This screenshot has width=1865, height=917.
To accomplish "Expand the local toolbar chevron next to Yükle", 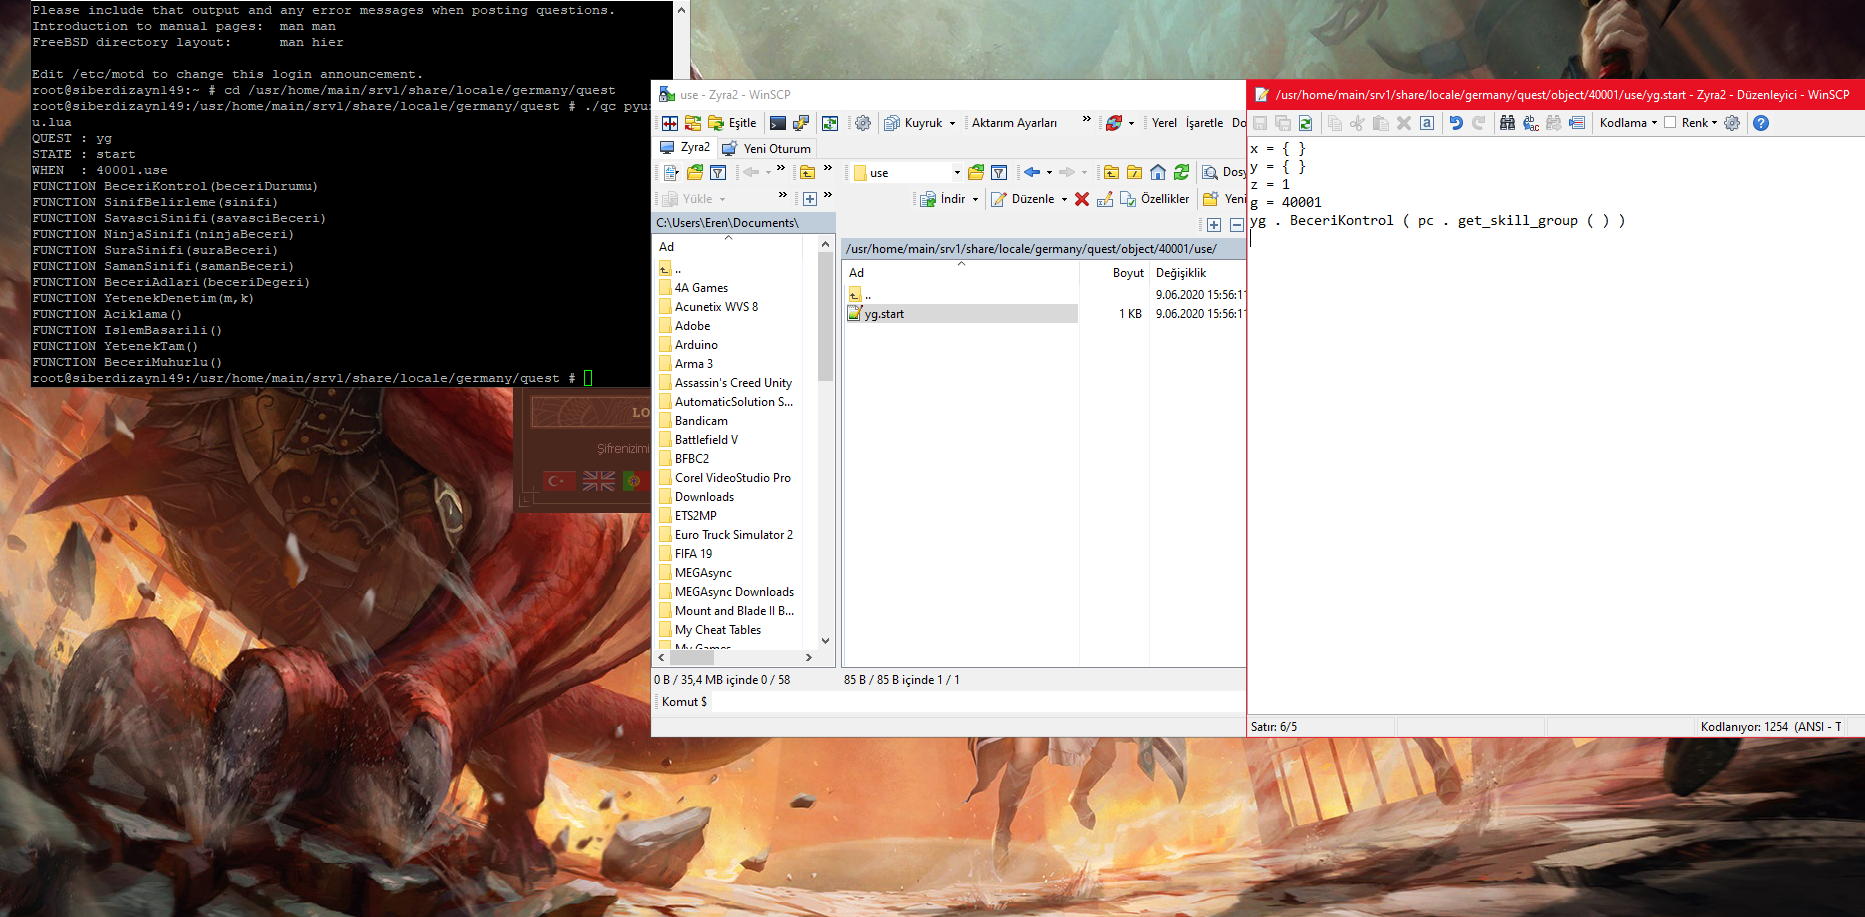I will click(x=782, y=195).
